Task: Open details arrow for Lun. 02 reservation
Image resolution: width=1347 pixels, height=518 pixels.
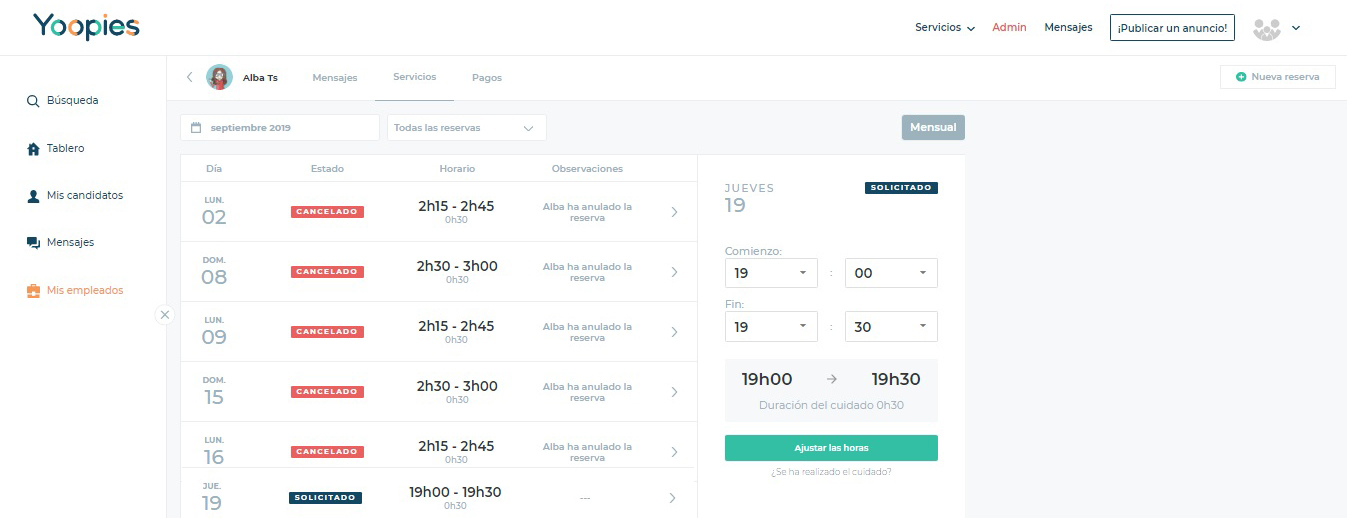Action: pyautogui.click(x=674, y=212)
